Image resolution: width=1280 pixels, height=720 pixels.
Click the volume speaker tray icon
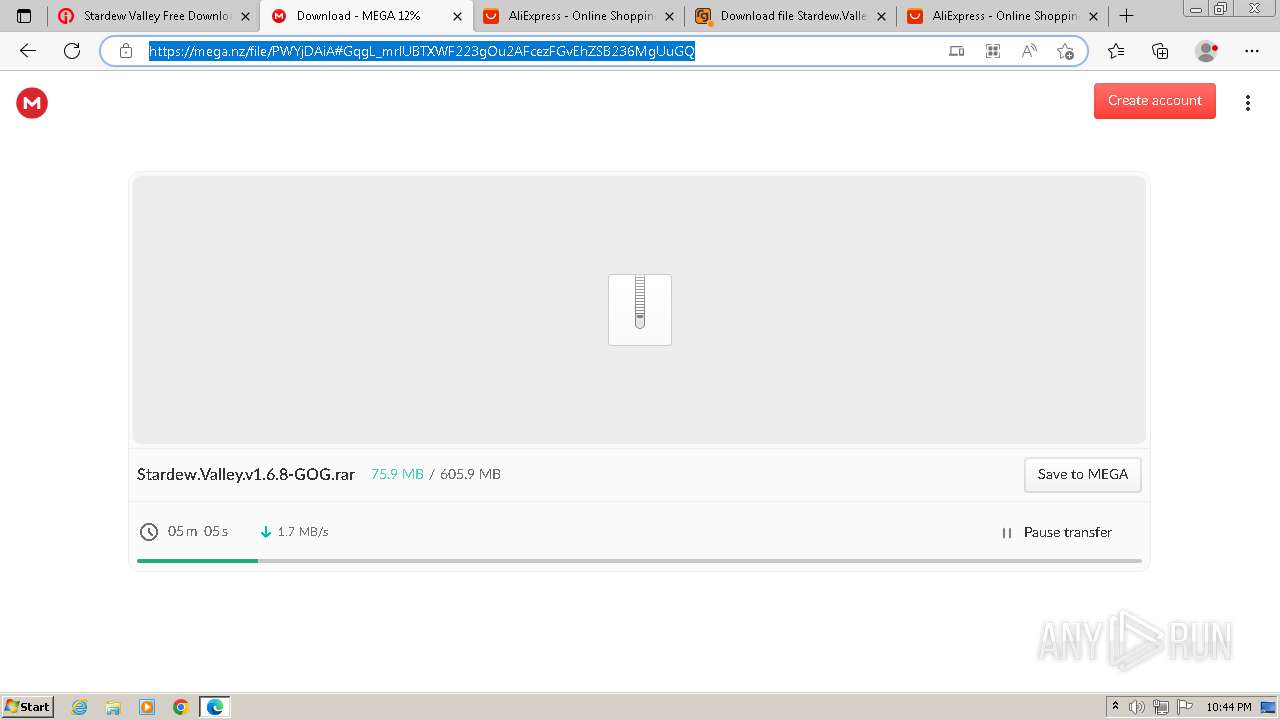(1137, 707)
